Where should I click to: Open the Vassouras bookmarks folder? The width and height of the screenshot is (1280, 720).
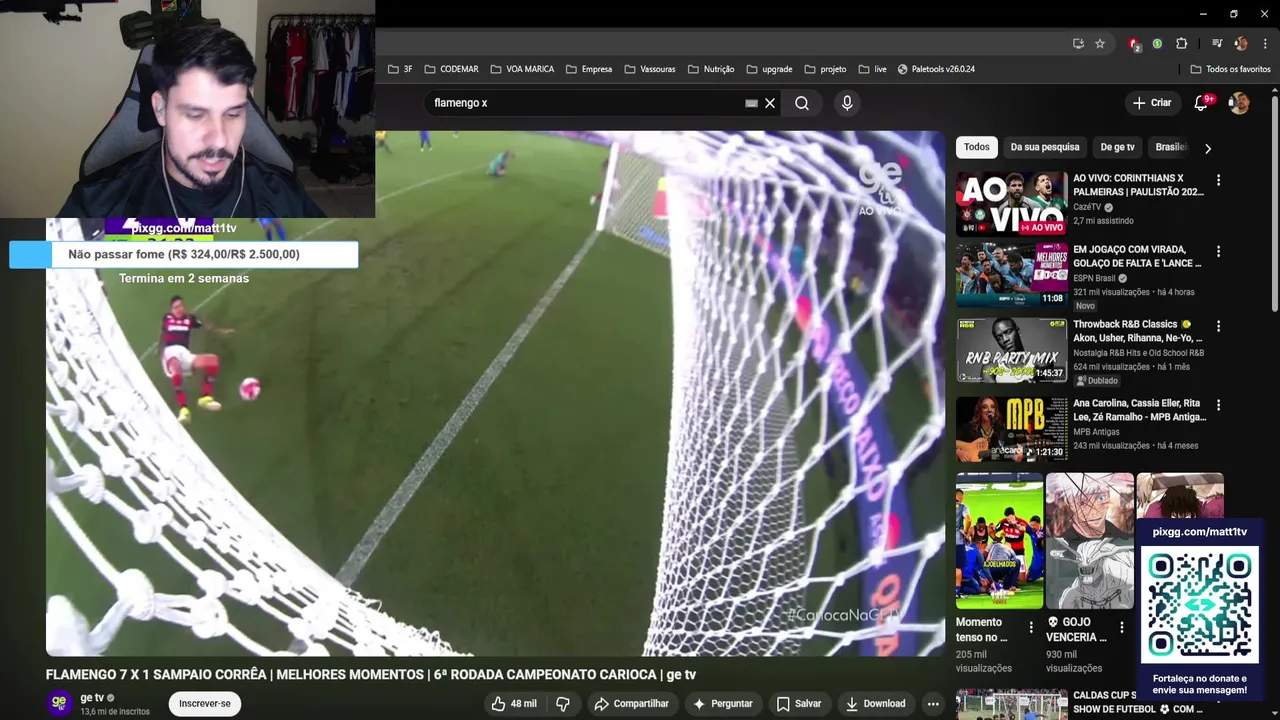coord(650,69)
